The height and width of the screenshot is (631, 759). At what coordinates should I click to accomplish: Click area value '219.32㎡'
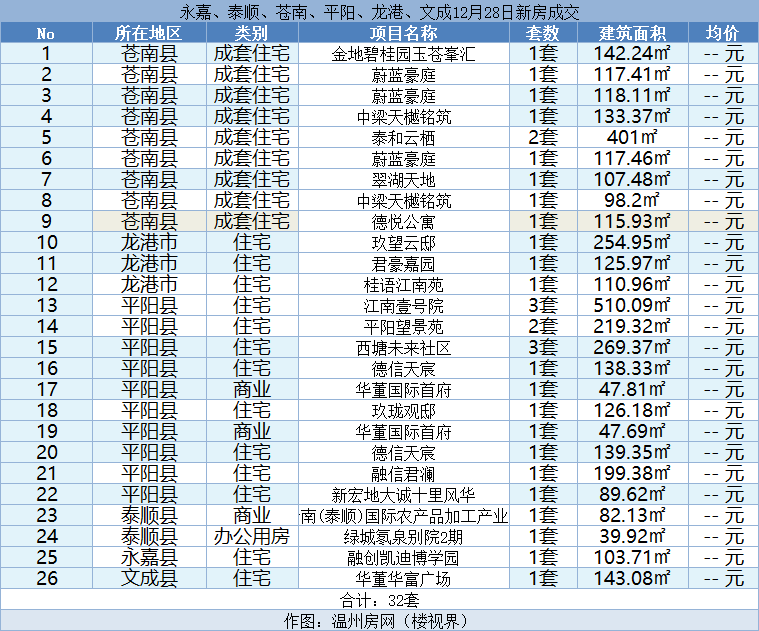coord(632,326)
